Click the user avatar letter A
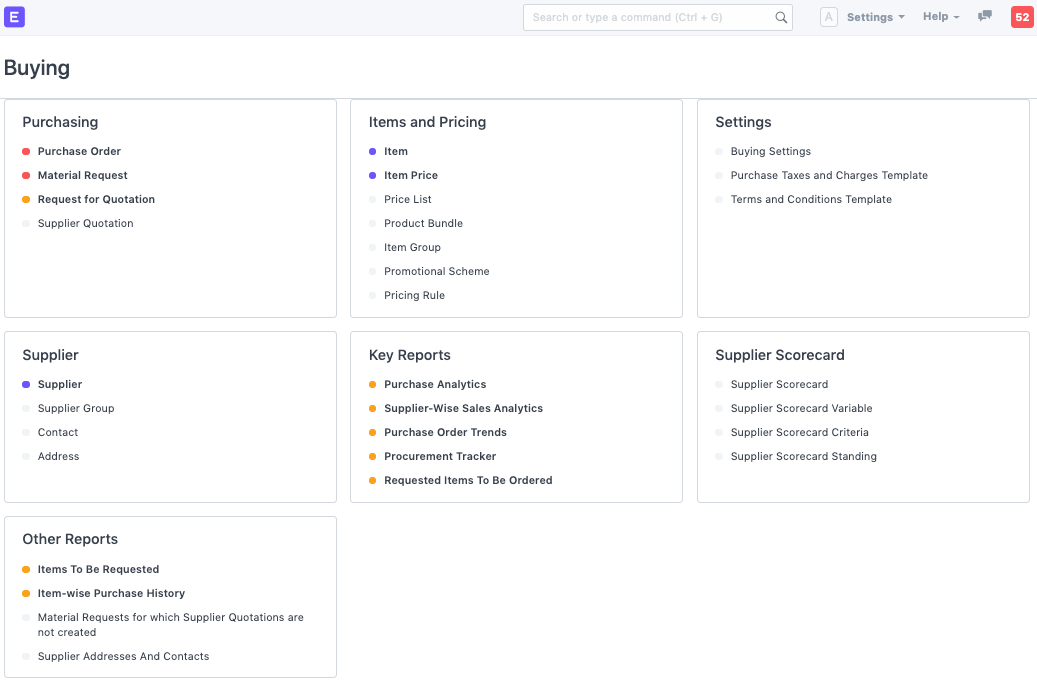 coord(828,17)
